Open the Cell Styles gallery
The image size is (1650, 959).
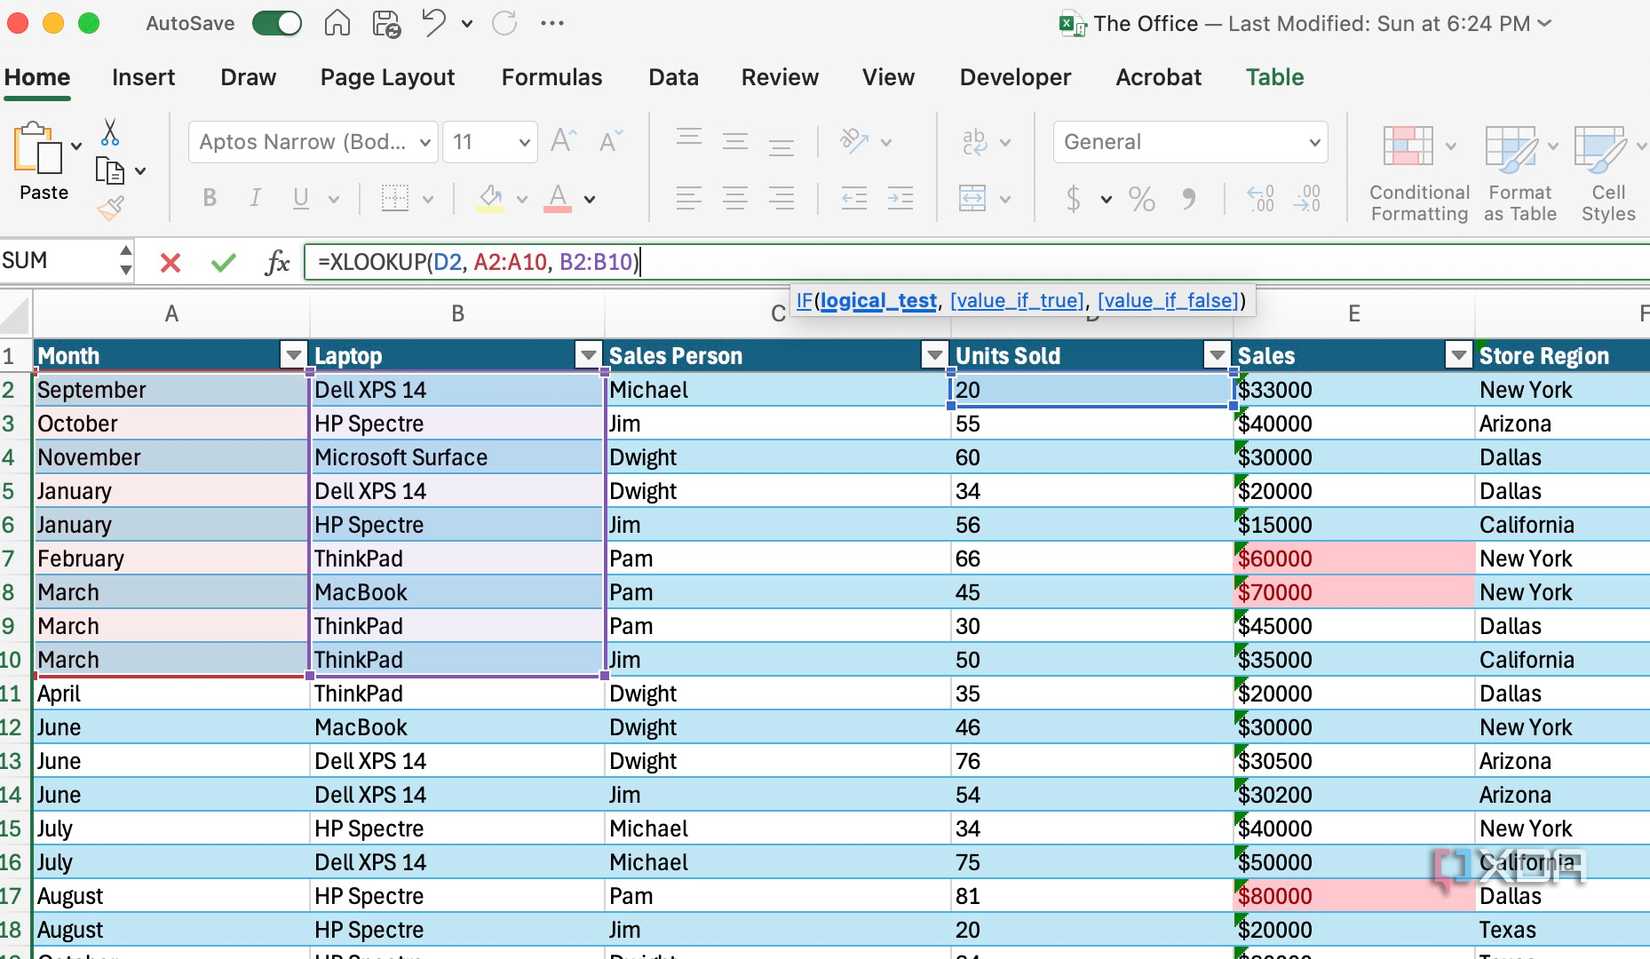click(x=1605, y=170)
